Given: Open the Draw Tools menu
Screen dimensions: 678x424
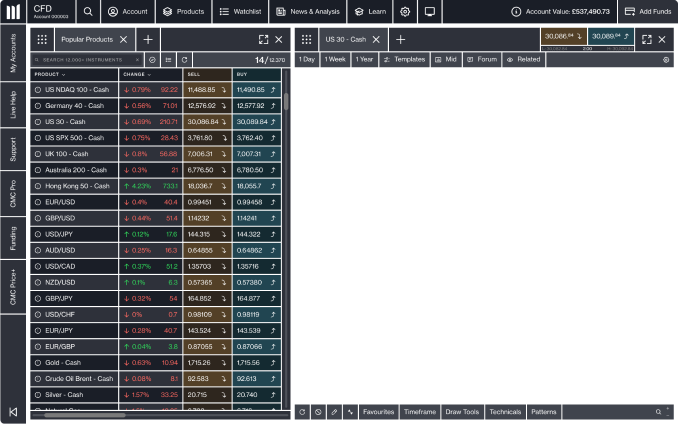Looking at the screenshot, I should coord(462,412).
